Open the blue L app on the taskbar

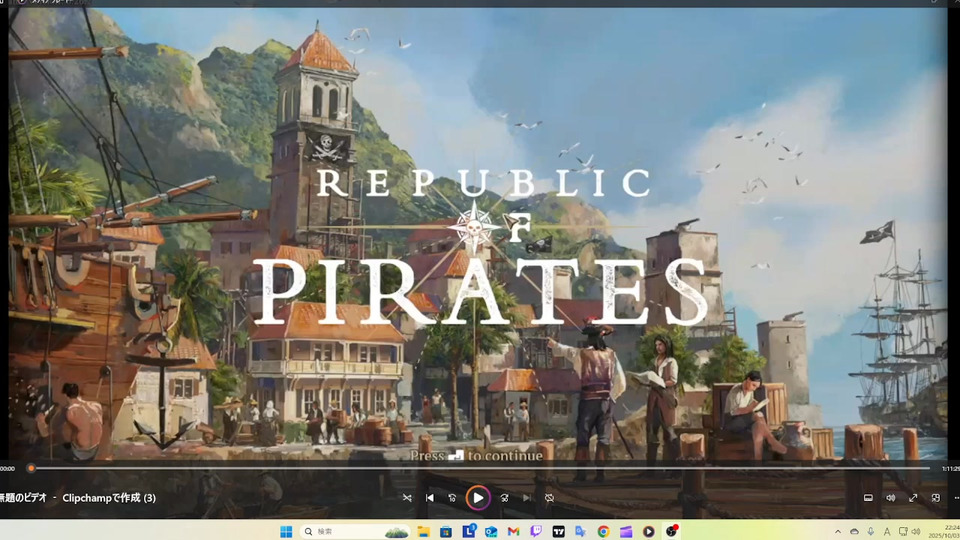[x=468, y=531]
